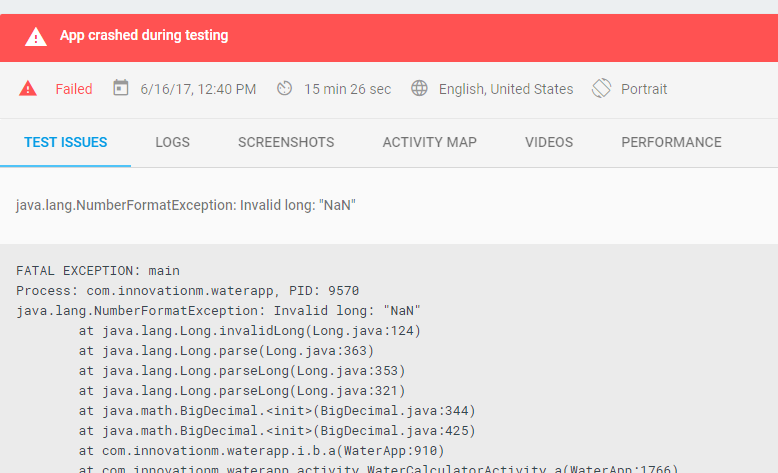The width and height of the screenshot is (778, 473).
Task: View the Performance tab
Action: [671, 142]
